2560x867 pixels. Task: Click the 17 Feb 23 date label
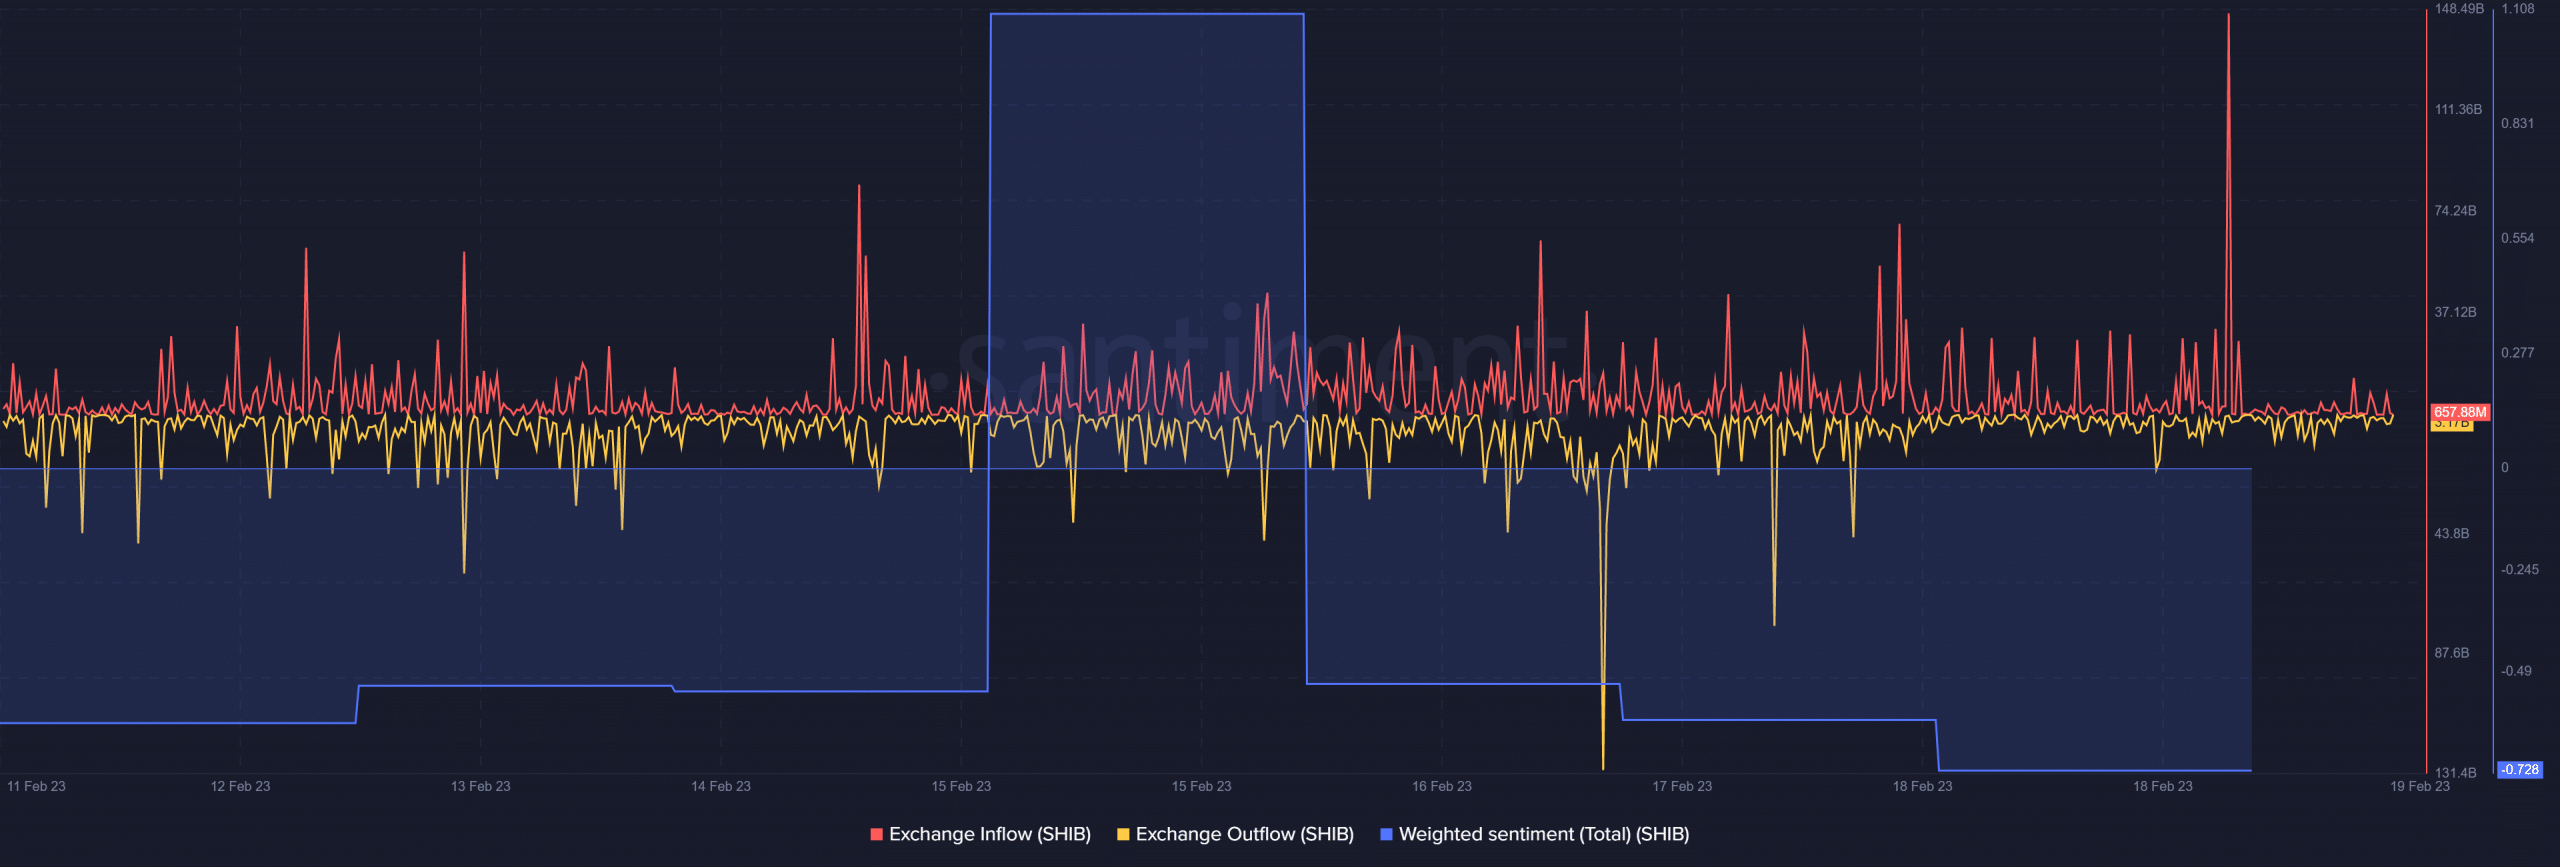pos(1681,786)
